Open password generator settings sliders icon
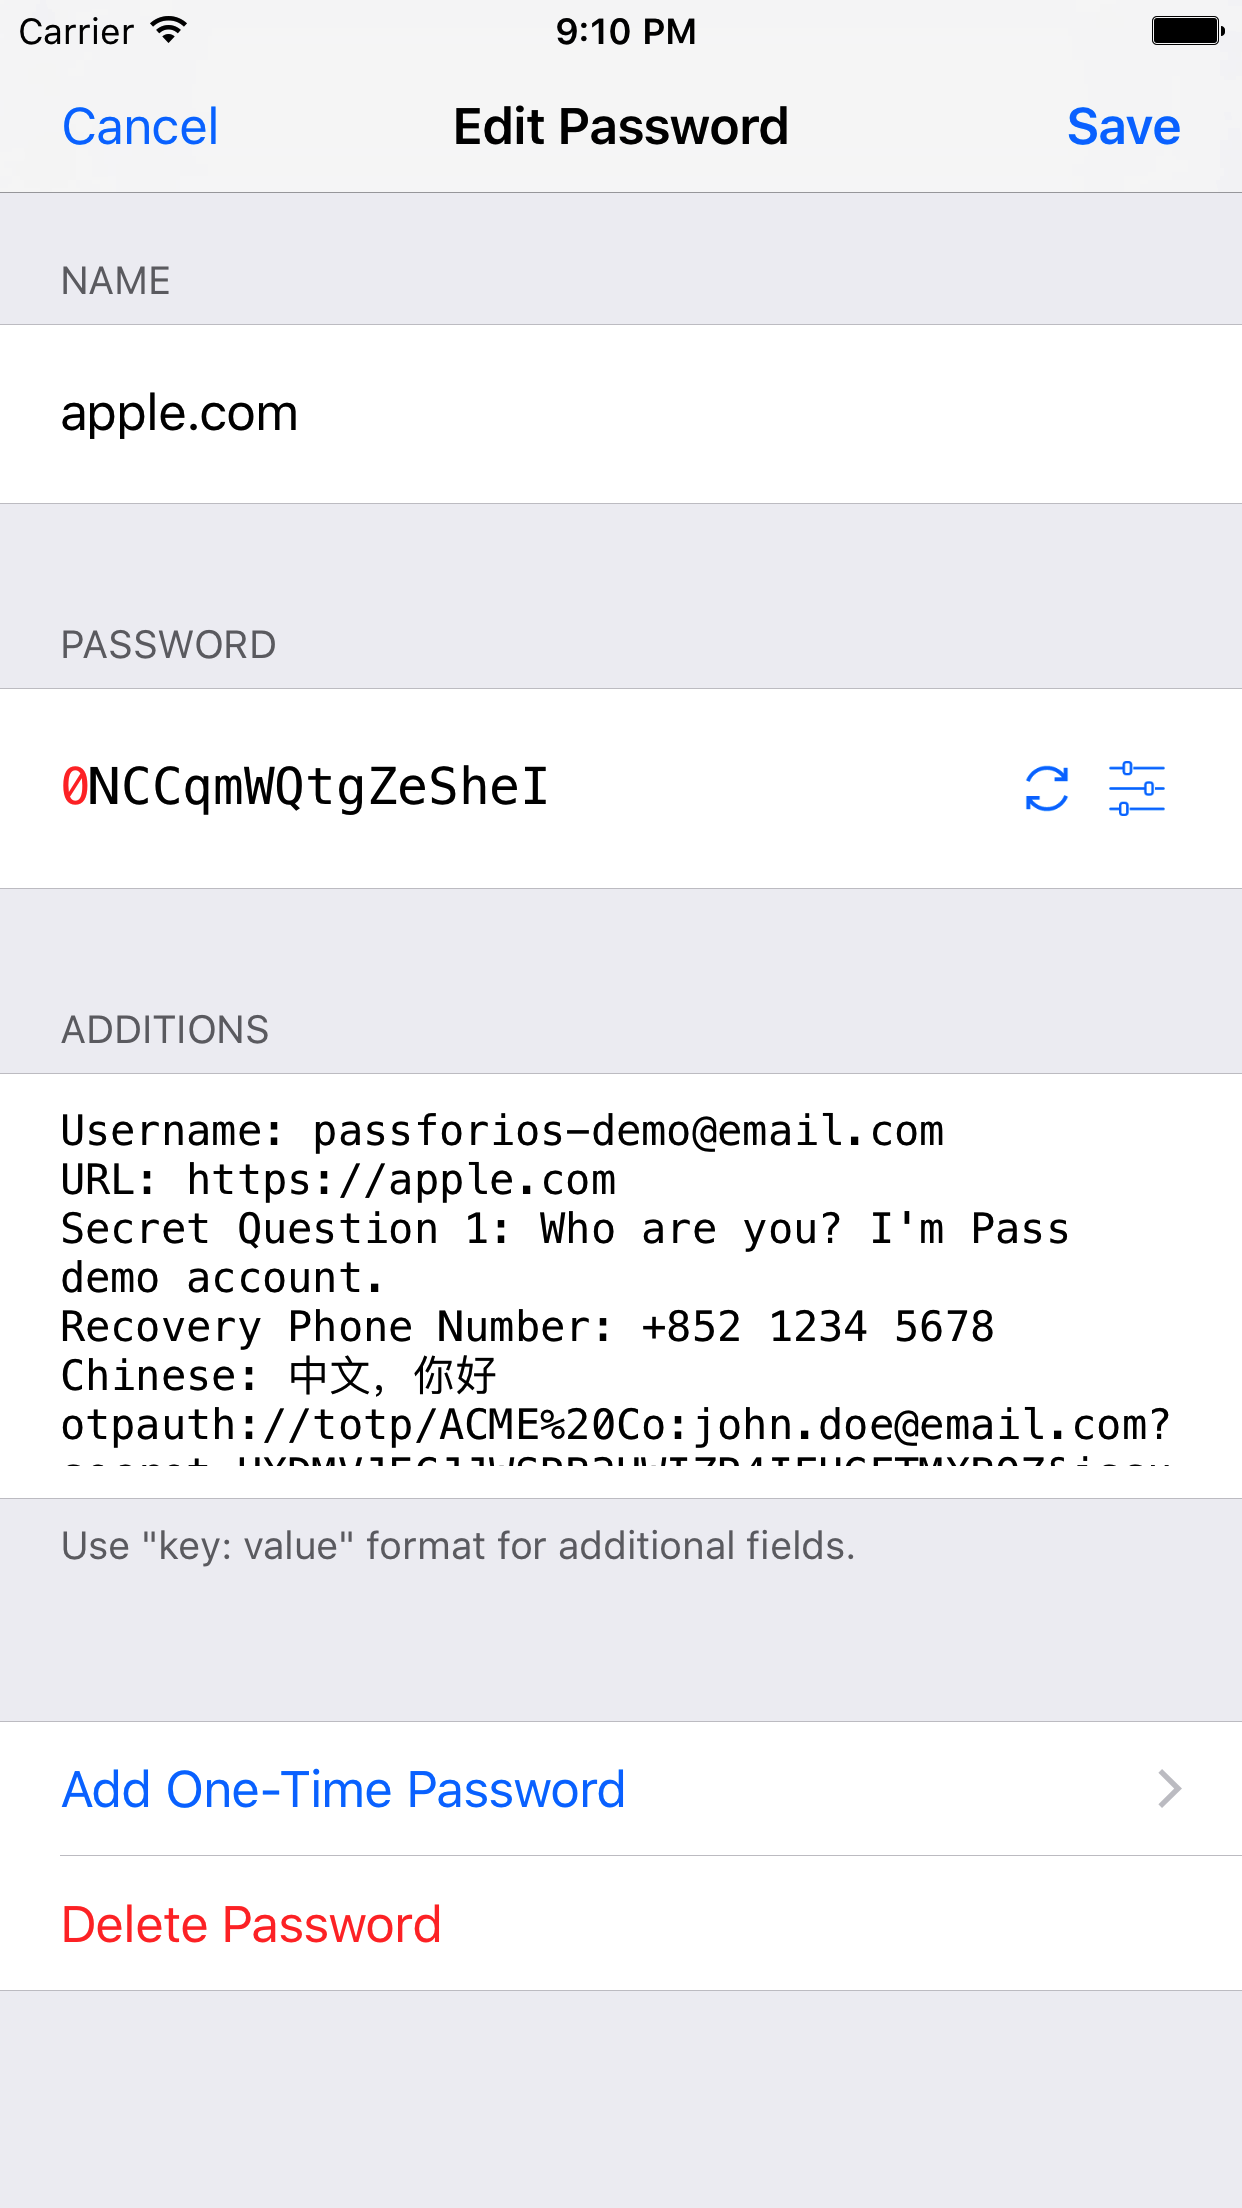 pos(1137,788)
